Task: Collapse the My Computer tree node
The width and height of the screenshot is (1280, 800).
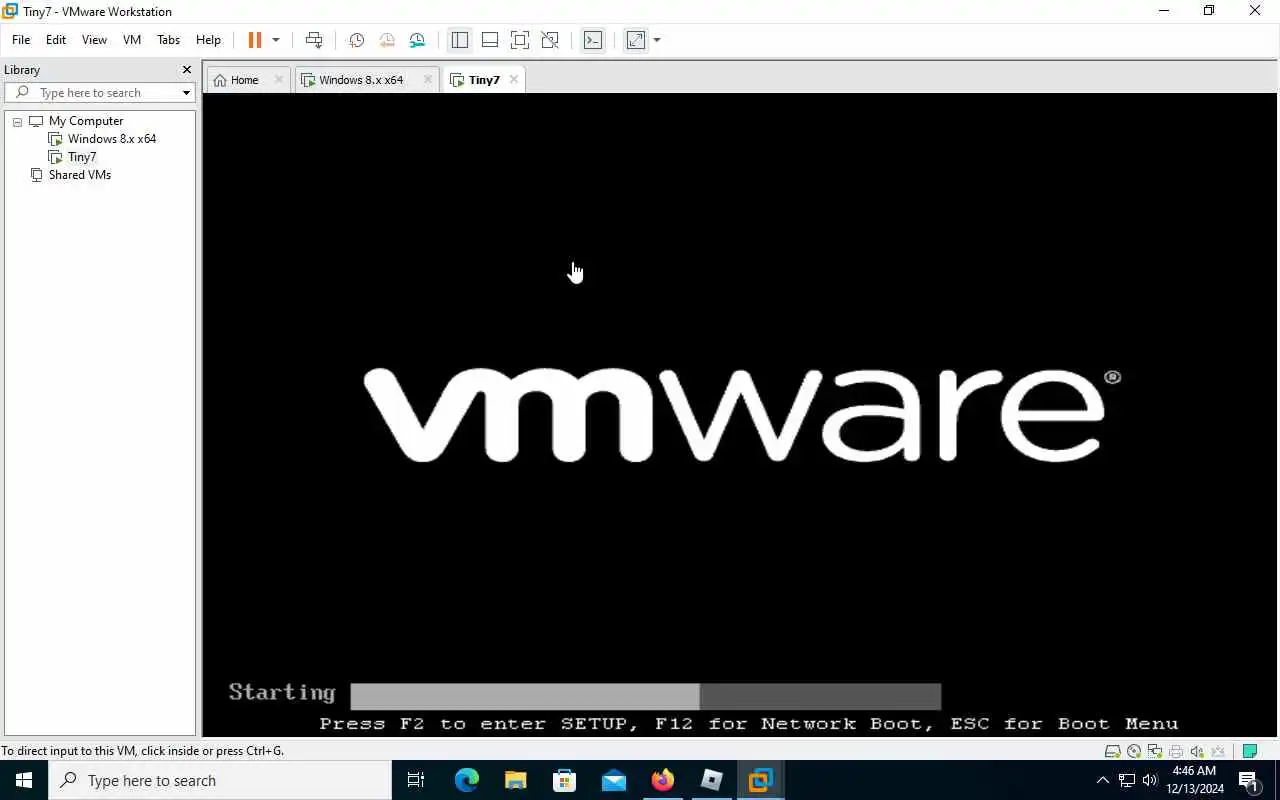Action: (x=17, y=121)
